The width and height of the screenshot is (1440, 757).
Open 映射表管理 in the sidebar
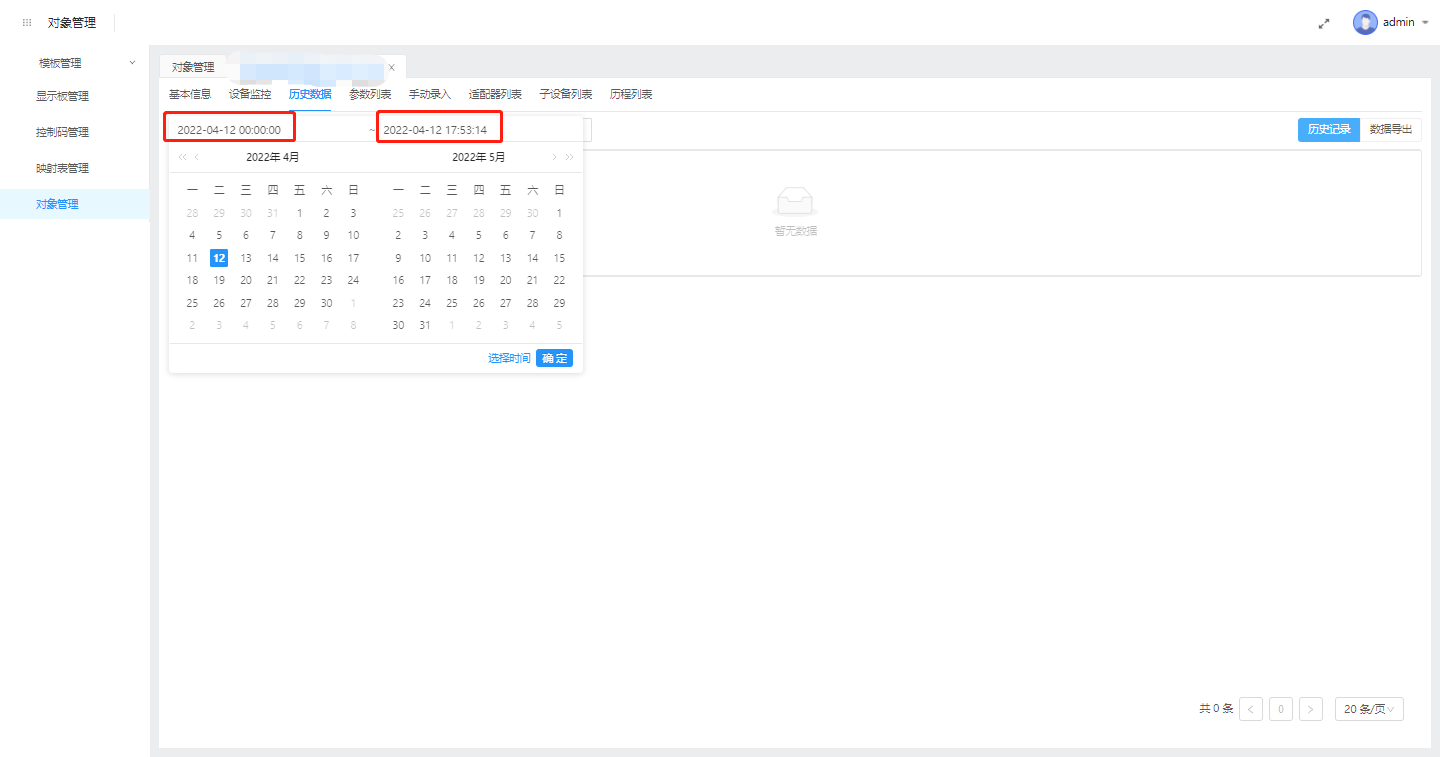click(62, 168)
